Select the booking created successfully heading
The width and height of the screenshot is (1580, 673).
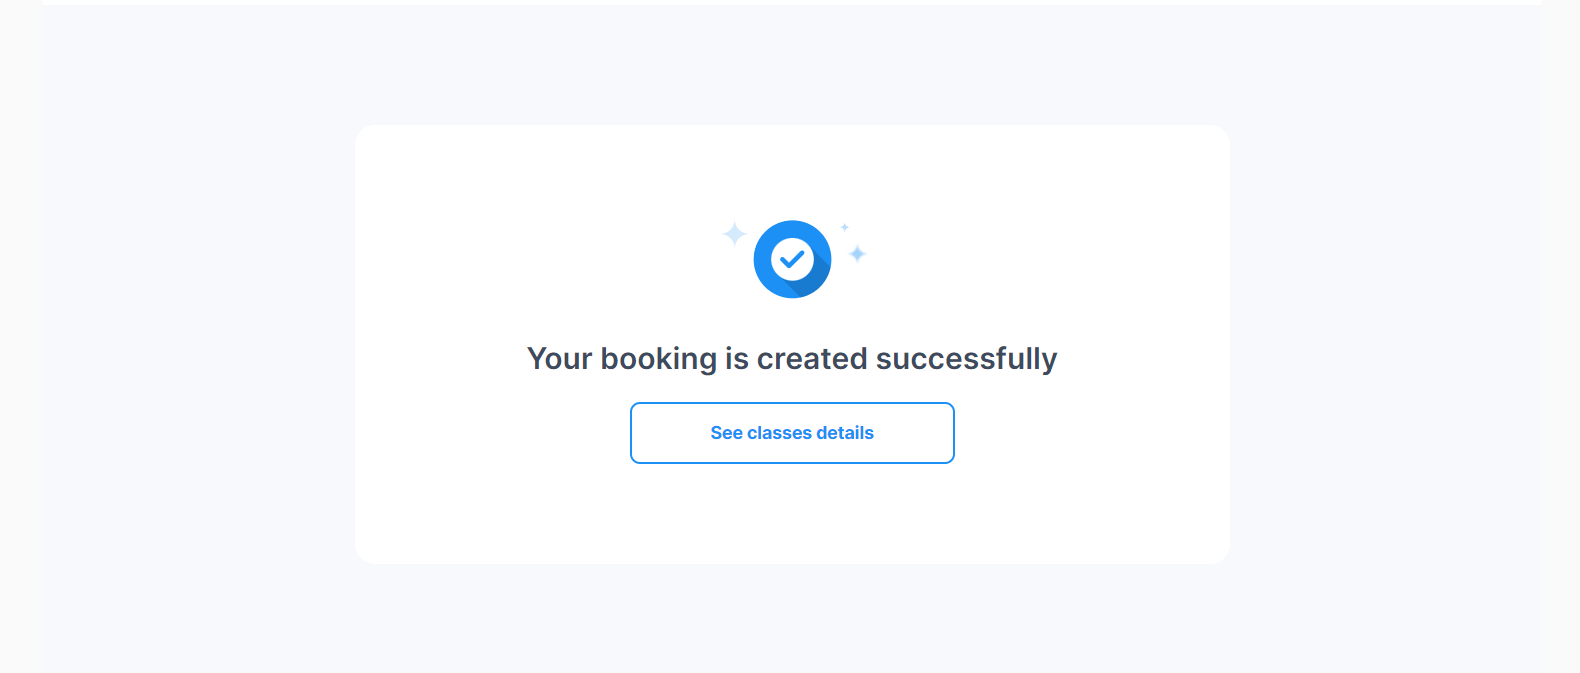[x=792, y=359]
